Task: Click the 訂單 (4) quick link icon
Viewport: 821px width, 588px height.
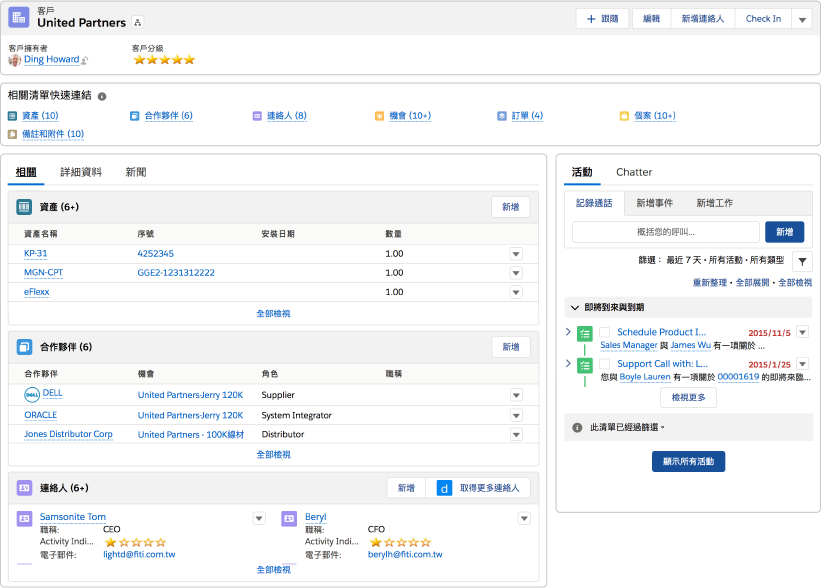Action: [x=502, y=116]
